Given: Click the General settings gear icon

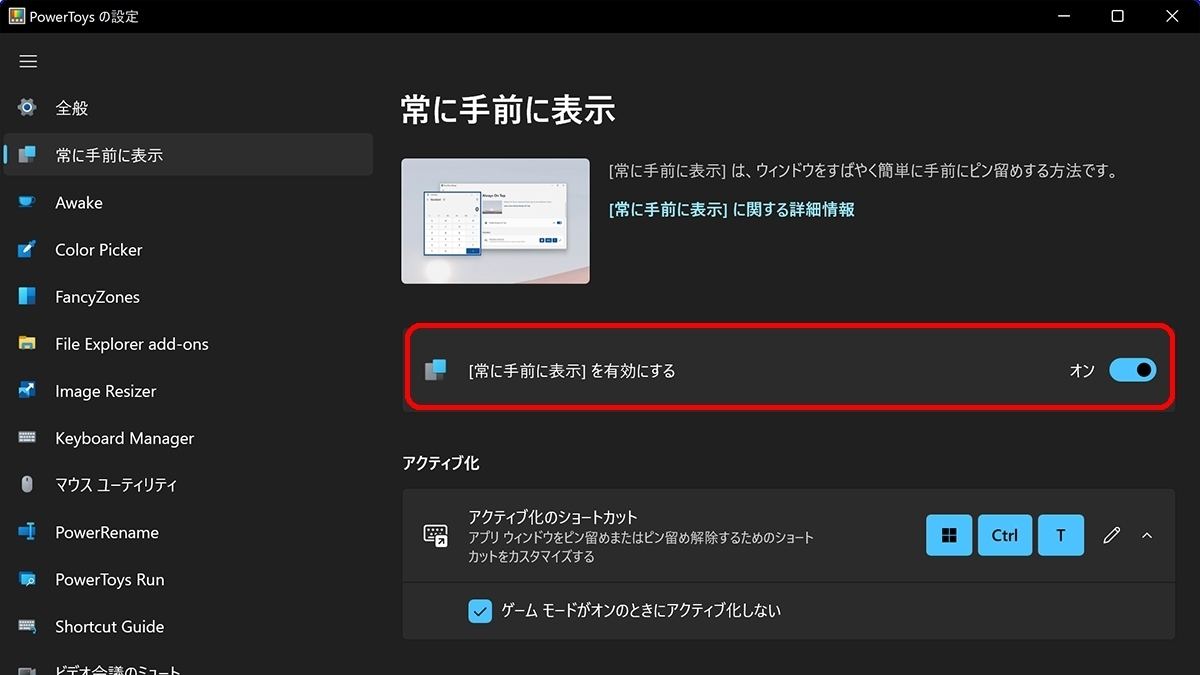Looking at the screenshot, I should point(27,108).
